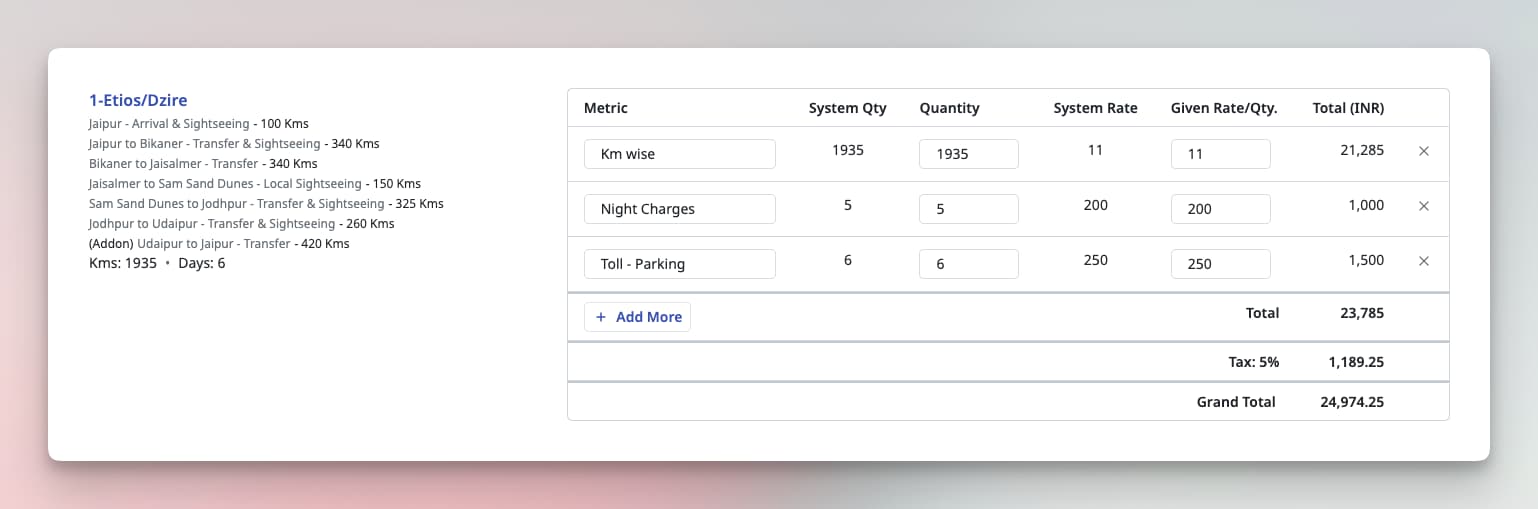This screenshot has width=1538, height=509.
Task: Click the Metric column header
Action: tap(606, 108)
